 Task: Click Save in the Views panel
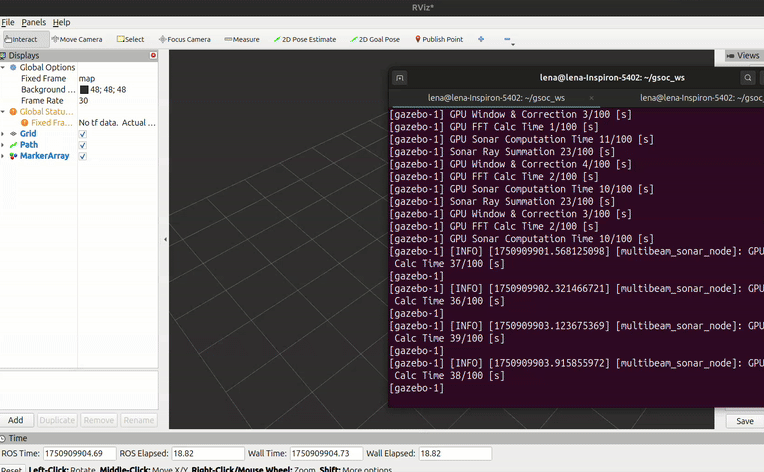745,421
